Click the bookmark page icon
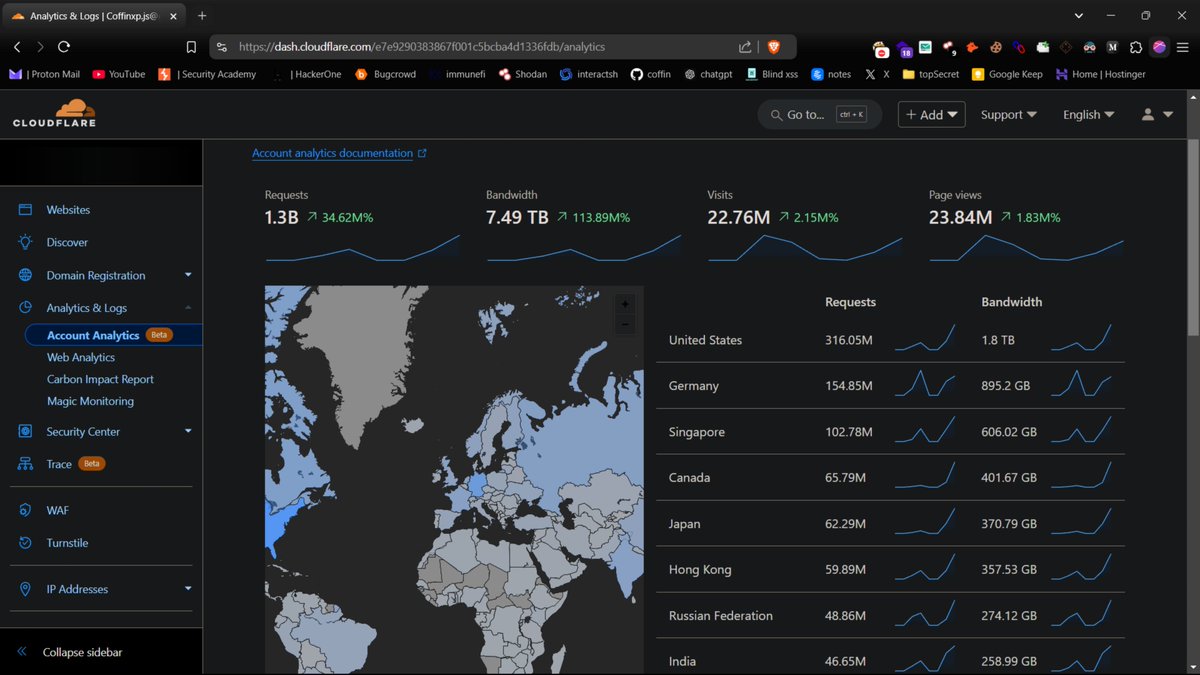1200x675 pixels. pos(191,46)
